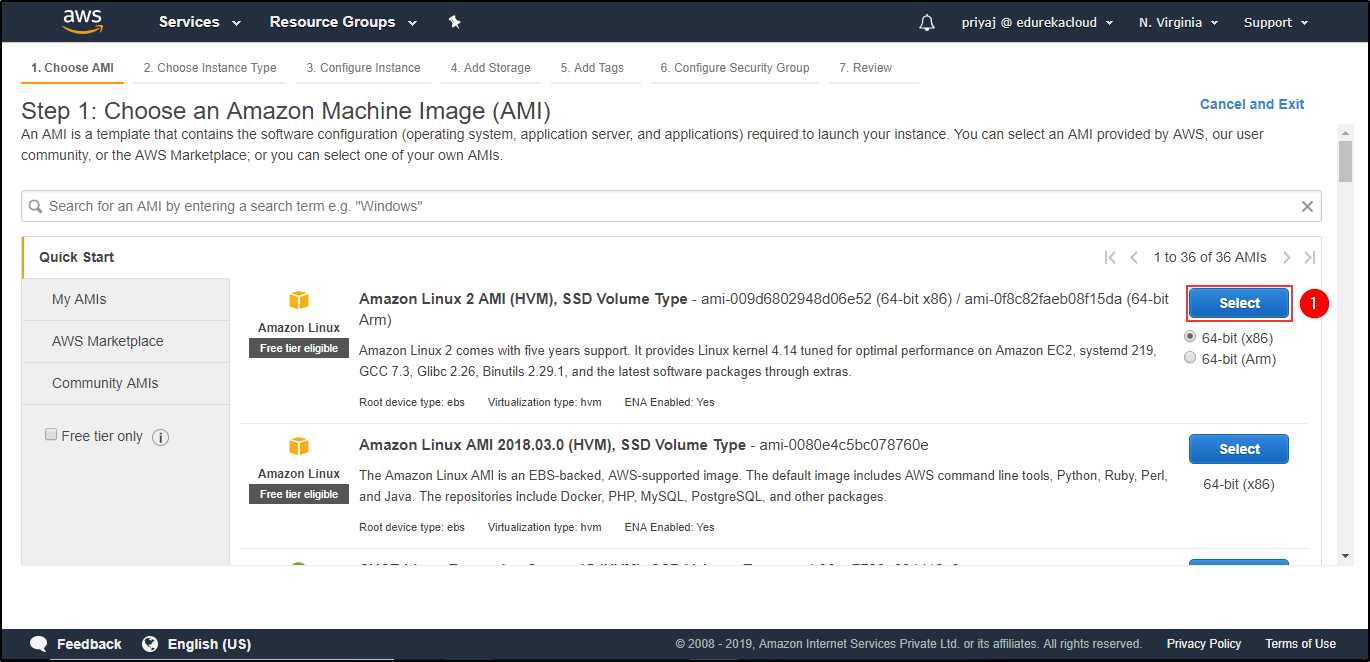Open N. Virginia region dropdown
Screen dimensions: 1370x662
(1178, 22)
